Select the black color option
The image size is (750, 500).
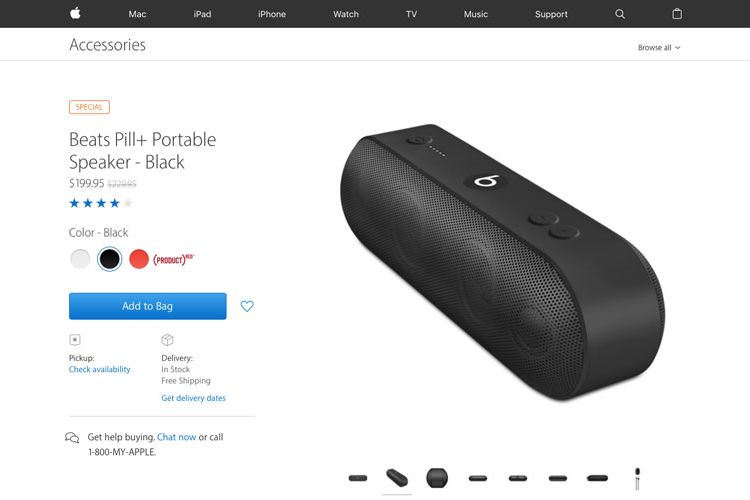coord(110,259)
